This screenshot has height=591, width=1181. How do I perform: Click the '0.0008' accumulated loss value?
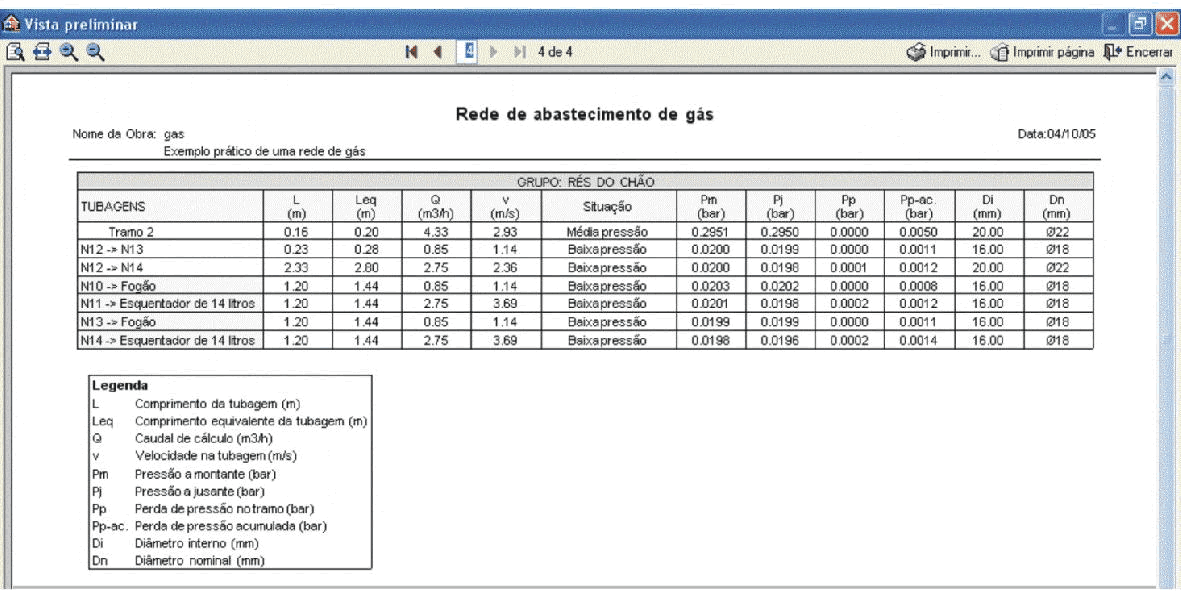point(918,286)
